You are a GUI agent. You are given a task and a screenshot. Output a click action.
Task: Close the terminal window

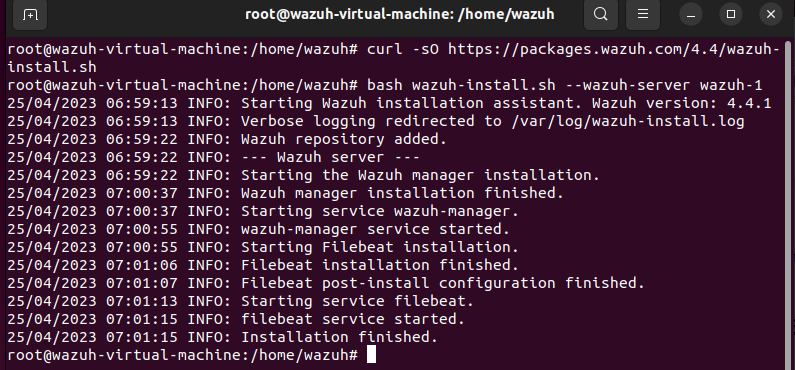[x=771, y=15]
